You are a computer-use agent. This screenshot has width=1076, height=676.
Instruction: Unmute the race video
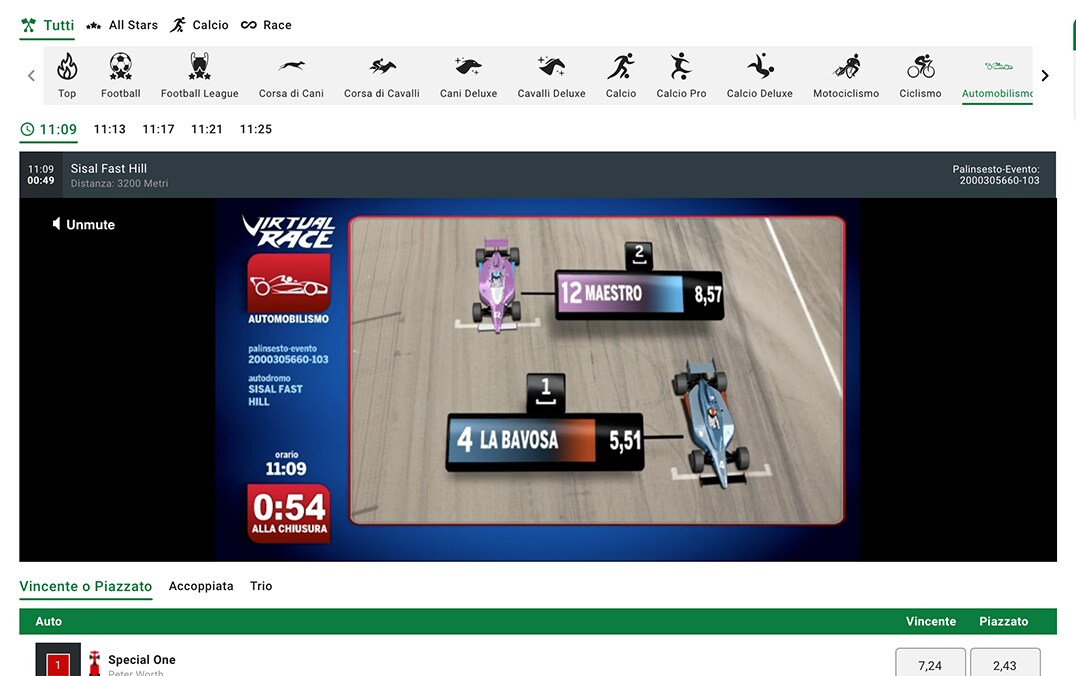click(84, 224)
